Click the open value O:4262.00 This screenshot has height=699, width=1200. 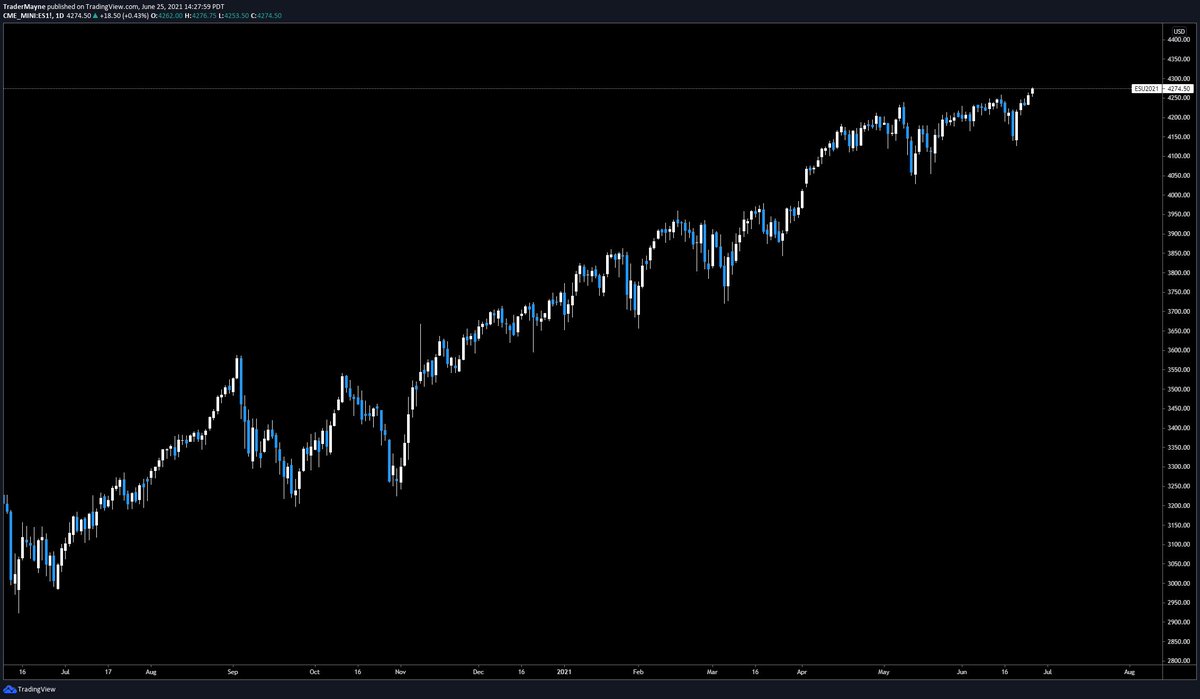166,14
